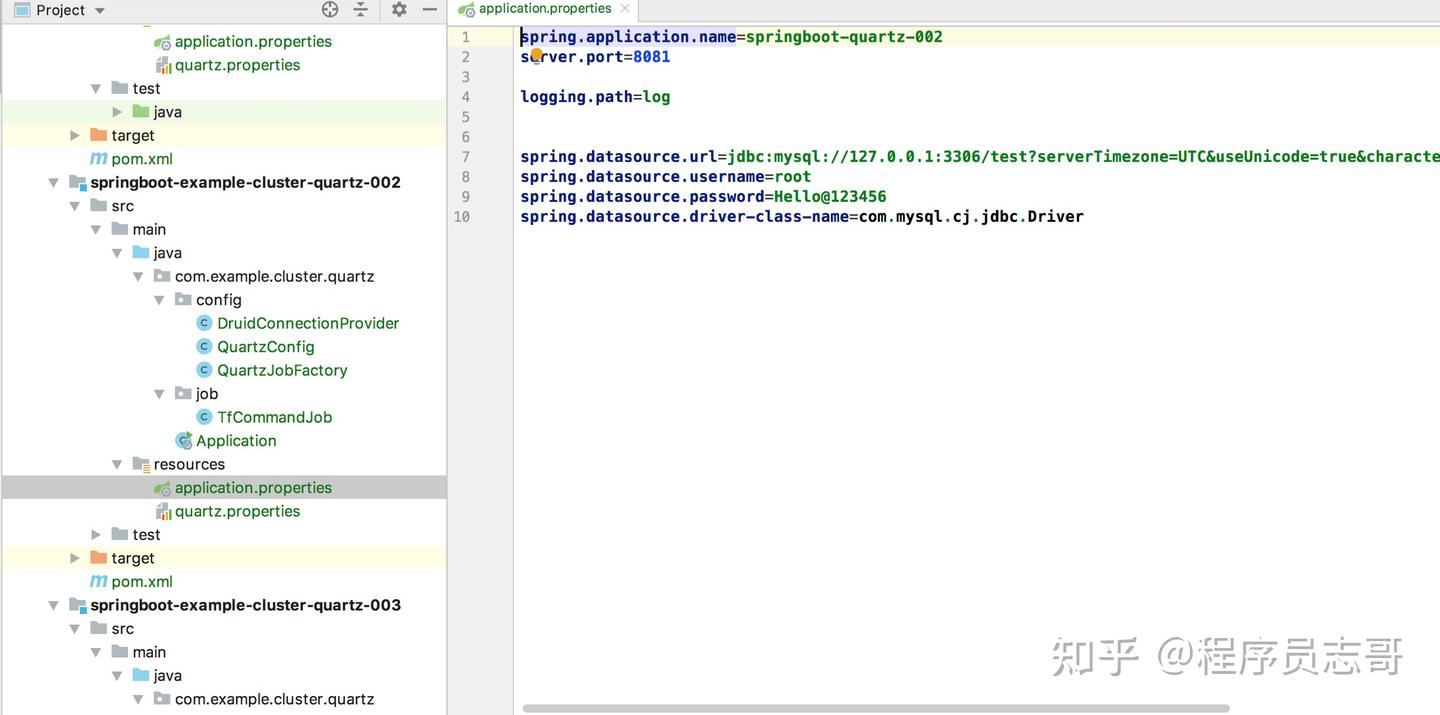Screen dimensions: 1440x715
Task: Collapse the springboot-example-cluster-quartz-003 module
Action: pos(54,606)
